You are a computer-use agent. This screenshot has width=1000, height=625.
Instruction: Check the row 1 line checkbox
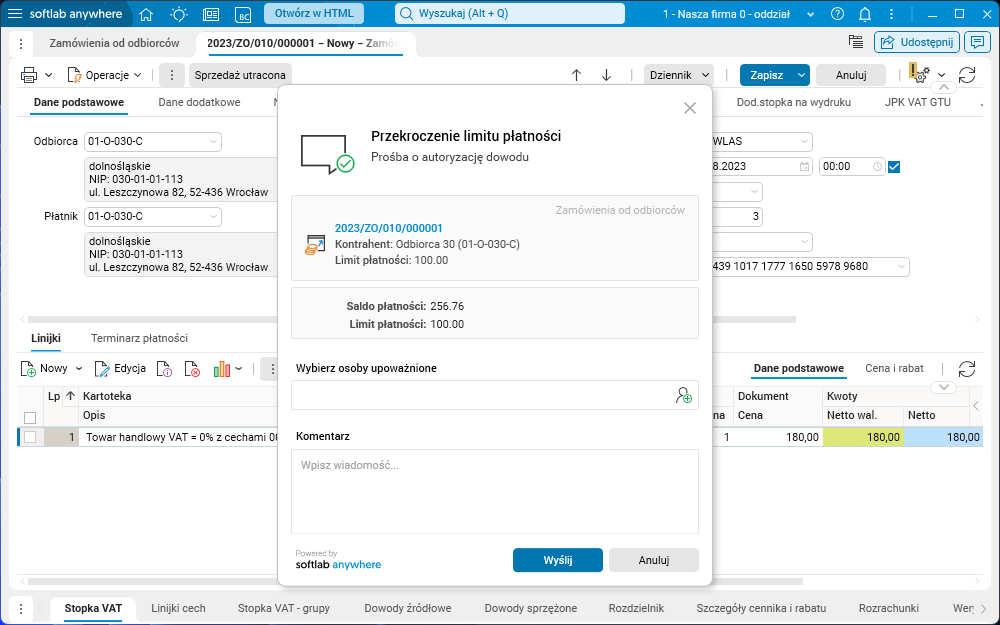[30, 437]
